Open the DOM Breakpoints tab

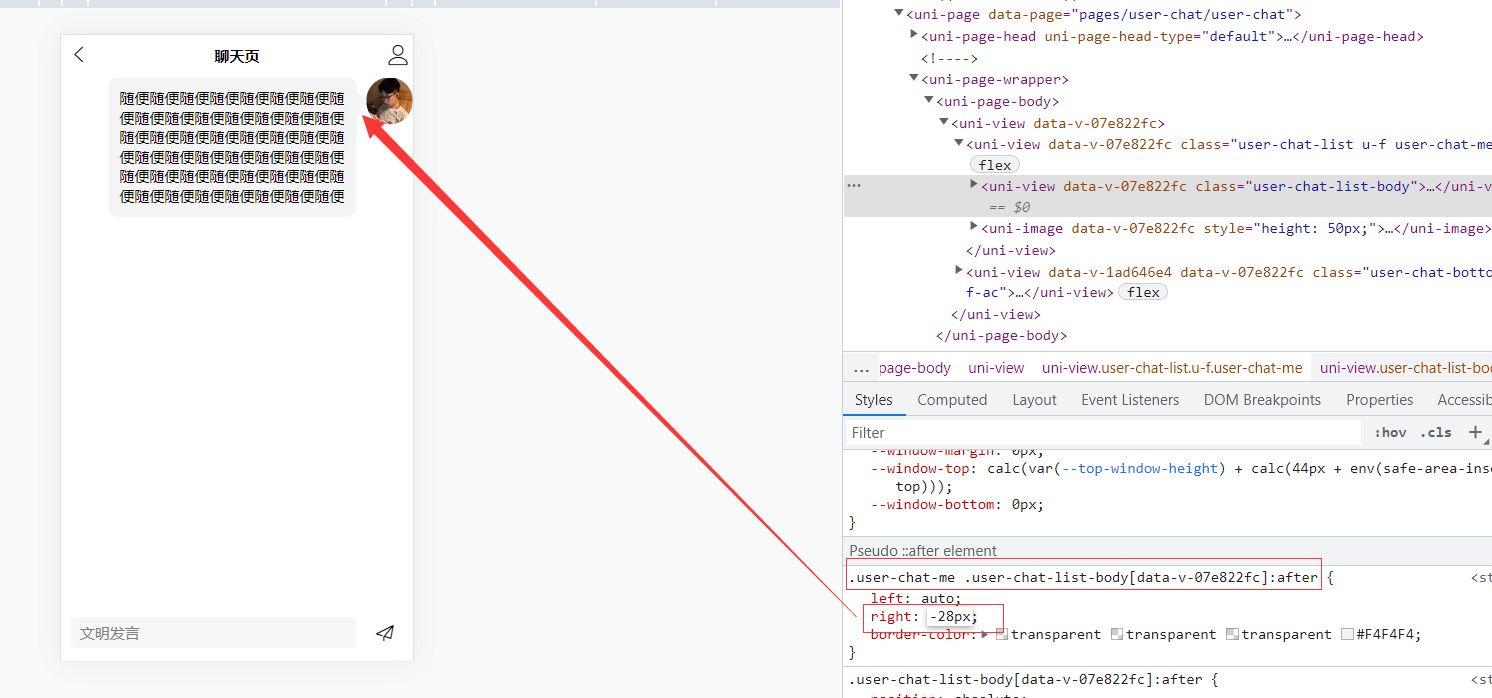click(1262, 400)
